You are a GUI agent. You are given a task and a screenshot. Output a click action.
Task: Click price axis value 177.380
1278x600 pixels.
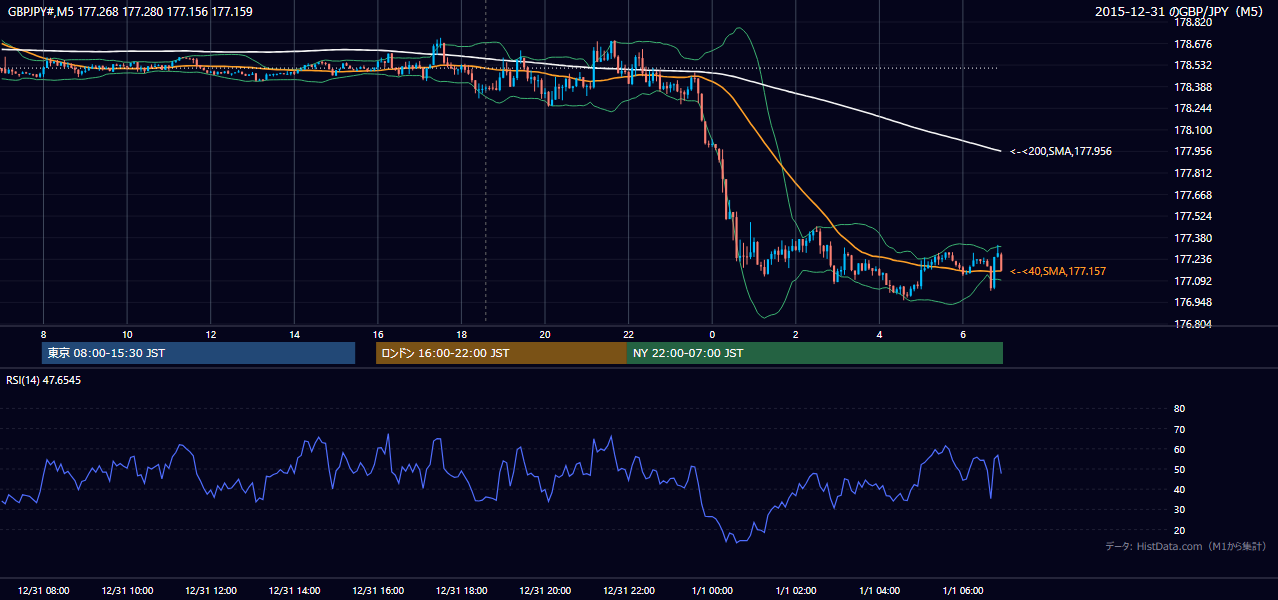(1192, 238)
